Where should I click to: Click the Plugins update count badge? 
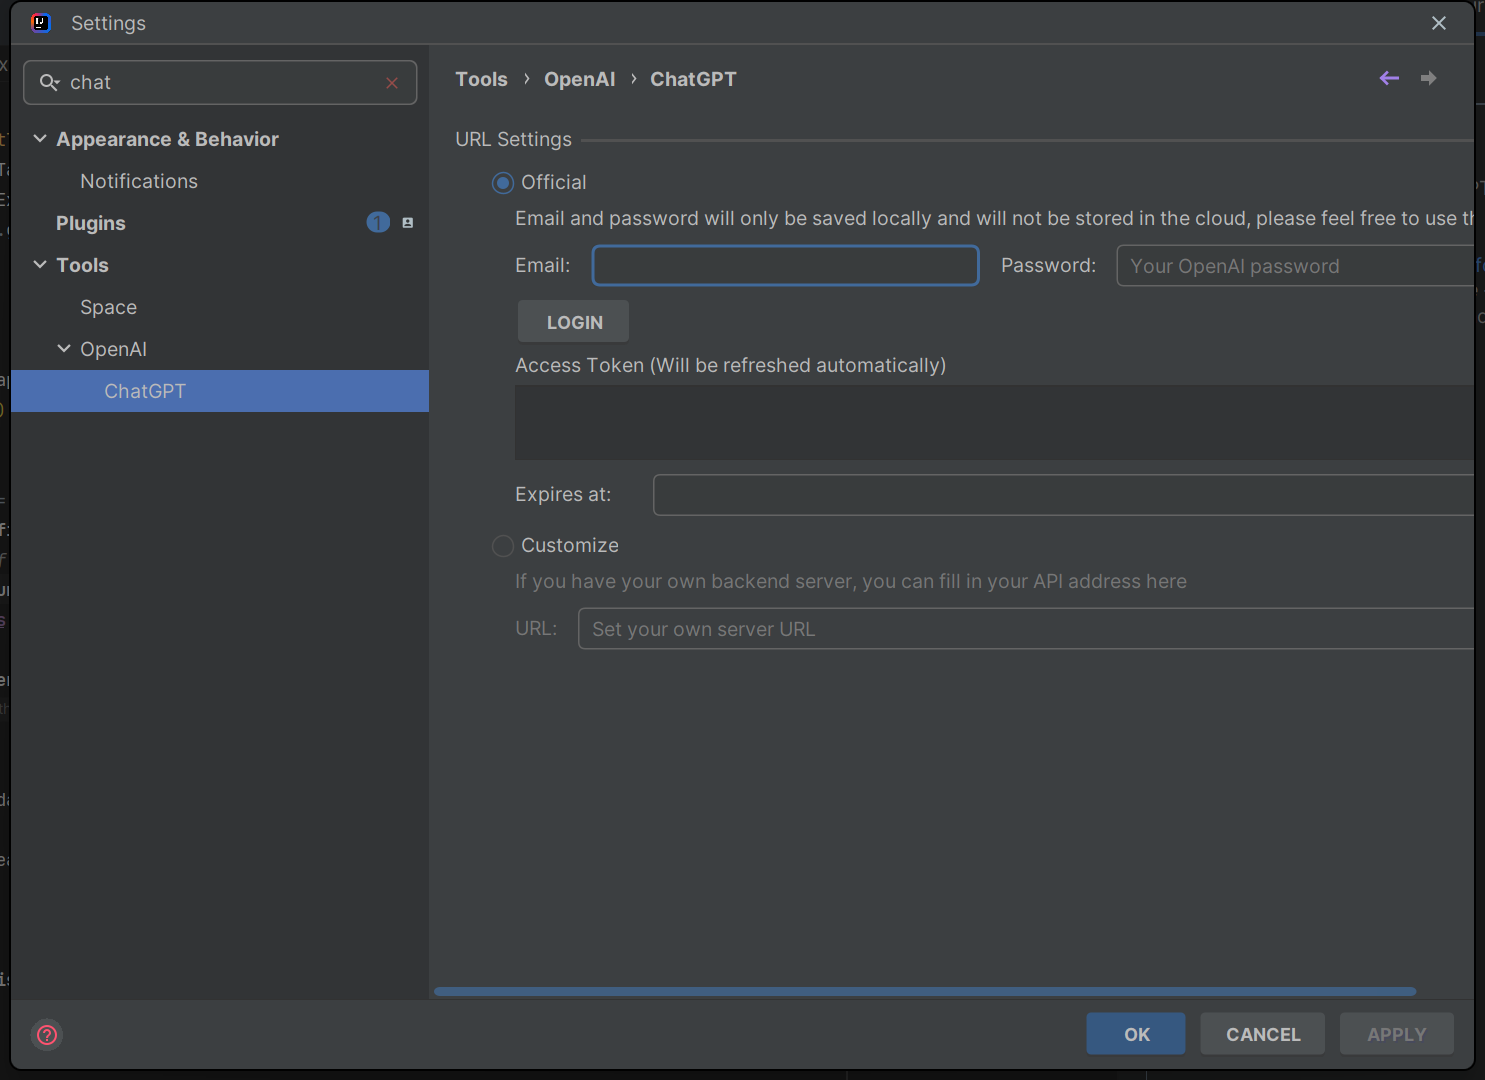coord(378,223)
